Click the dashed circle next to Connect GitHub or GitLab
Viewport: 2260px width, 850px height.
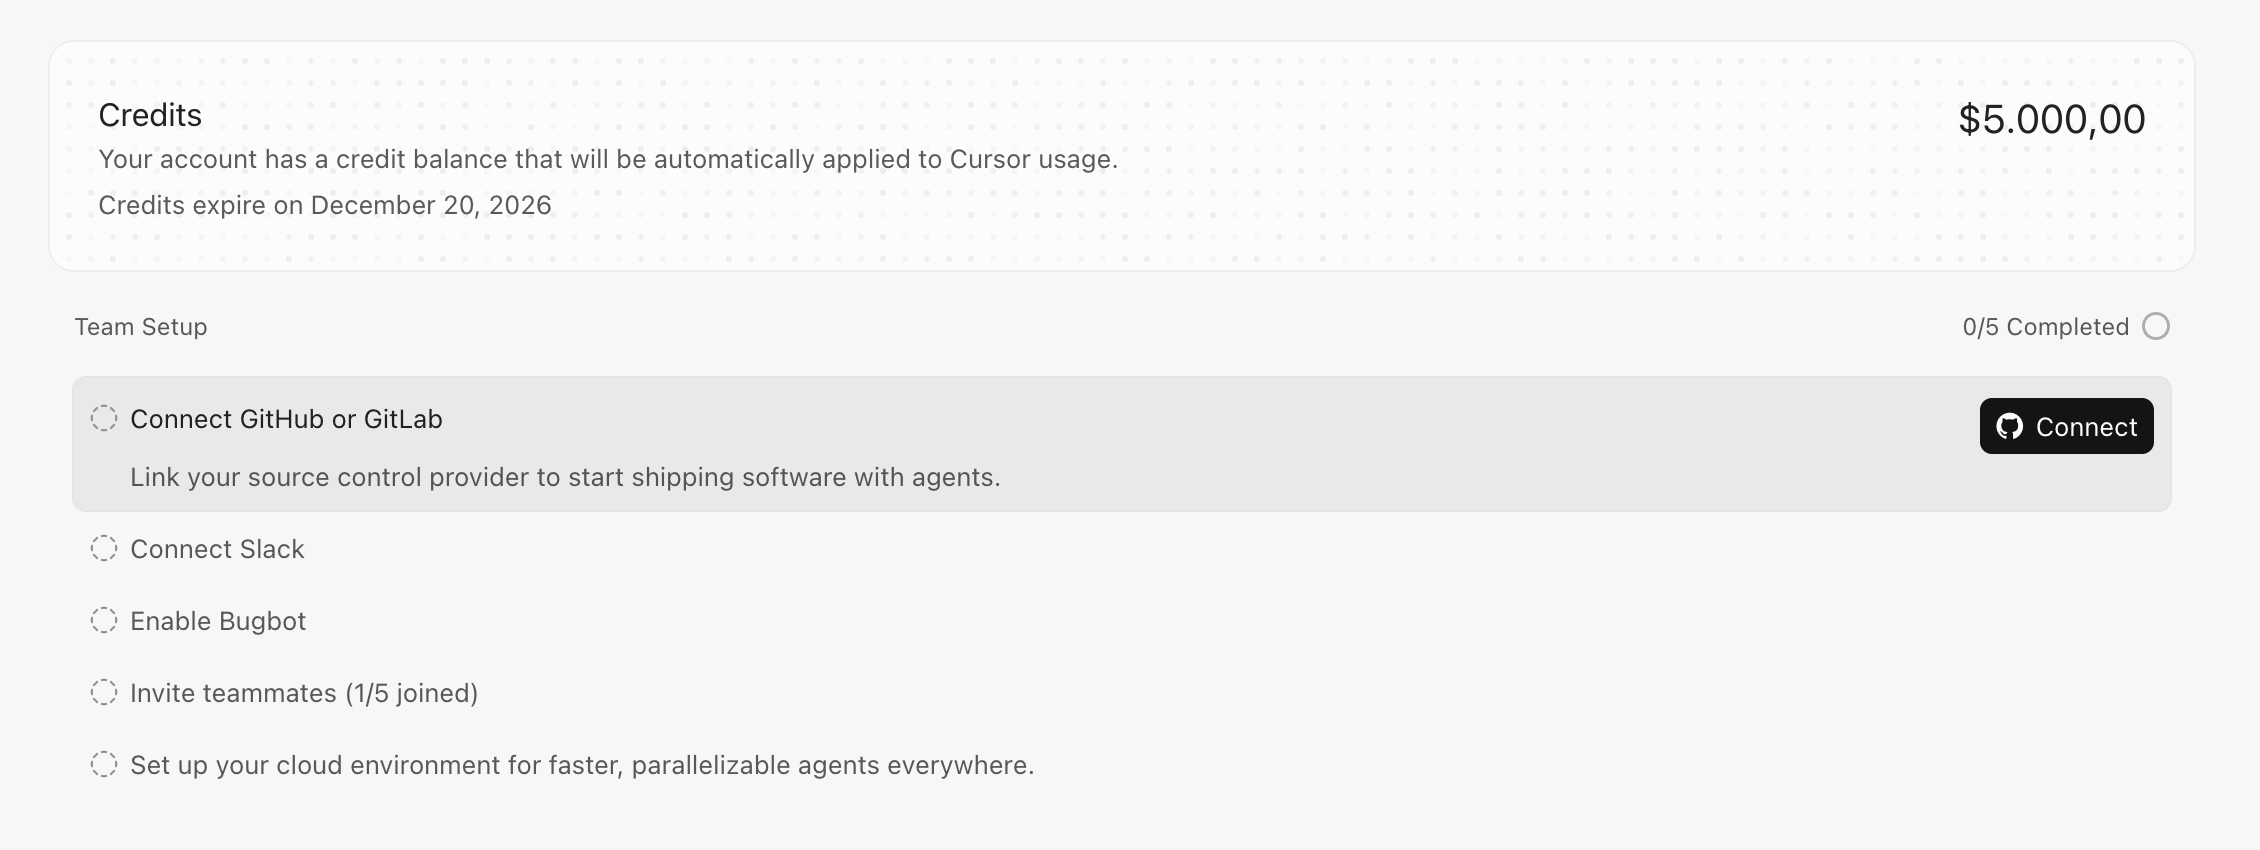pos(104,418)
